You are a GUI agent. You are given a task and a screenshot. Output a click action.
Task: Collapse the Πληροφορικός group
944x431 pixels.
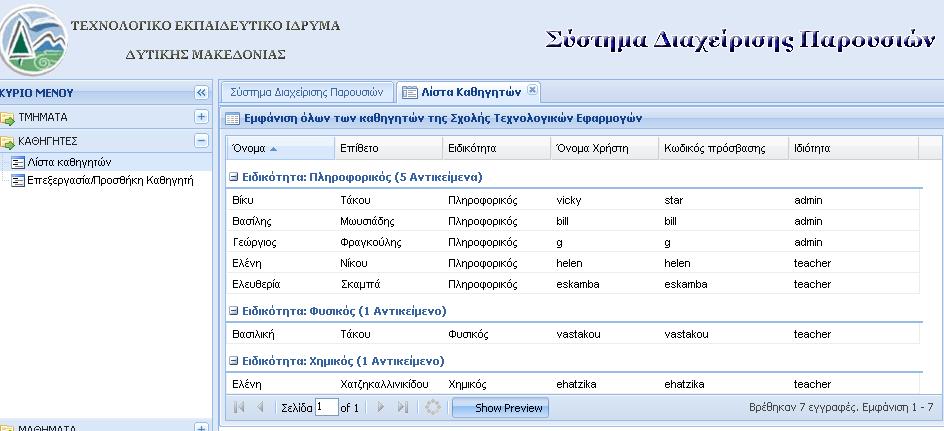pyautogui.click(x=235, y=177)
